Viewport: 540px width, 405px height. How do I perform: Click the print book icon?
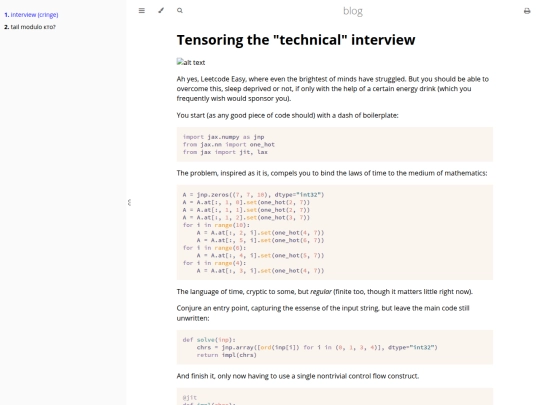[527, 11]
